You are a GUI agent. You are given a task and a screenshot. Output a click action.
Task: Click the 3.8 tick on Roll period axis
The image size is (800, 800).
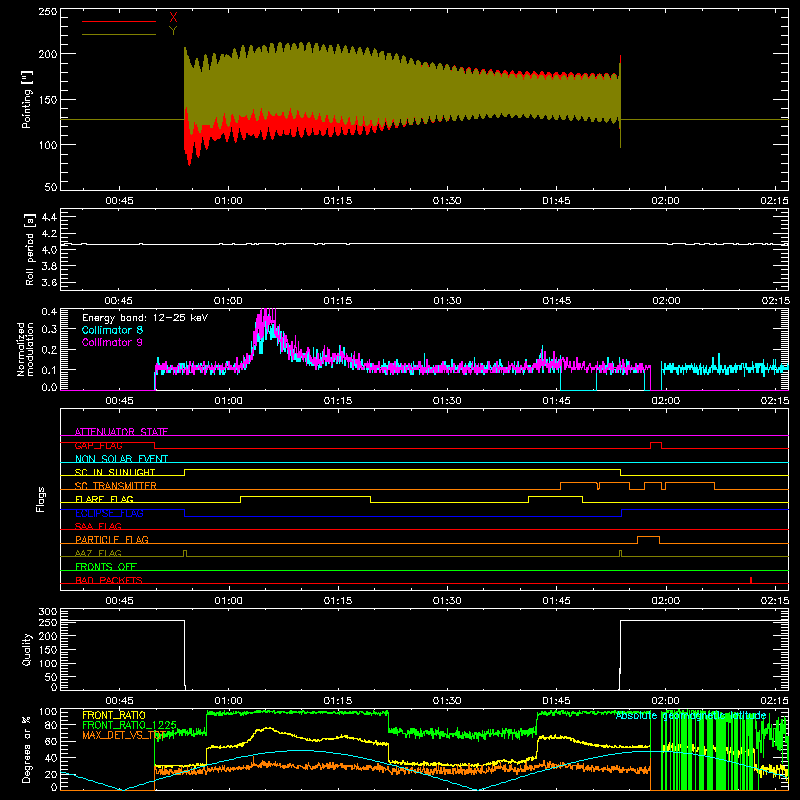(x=49, y=266)
